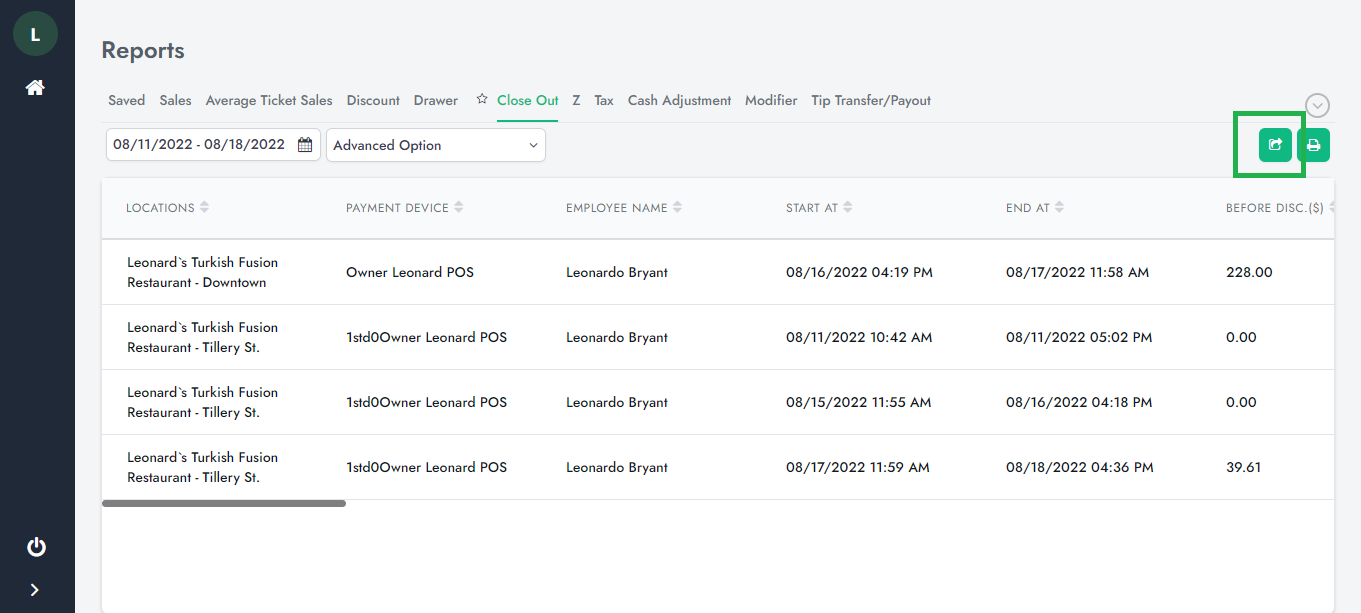Click the power logout icon
This screenshot has height=613, width=1361.
coord(36,547)
